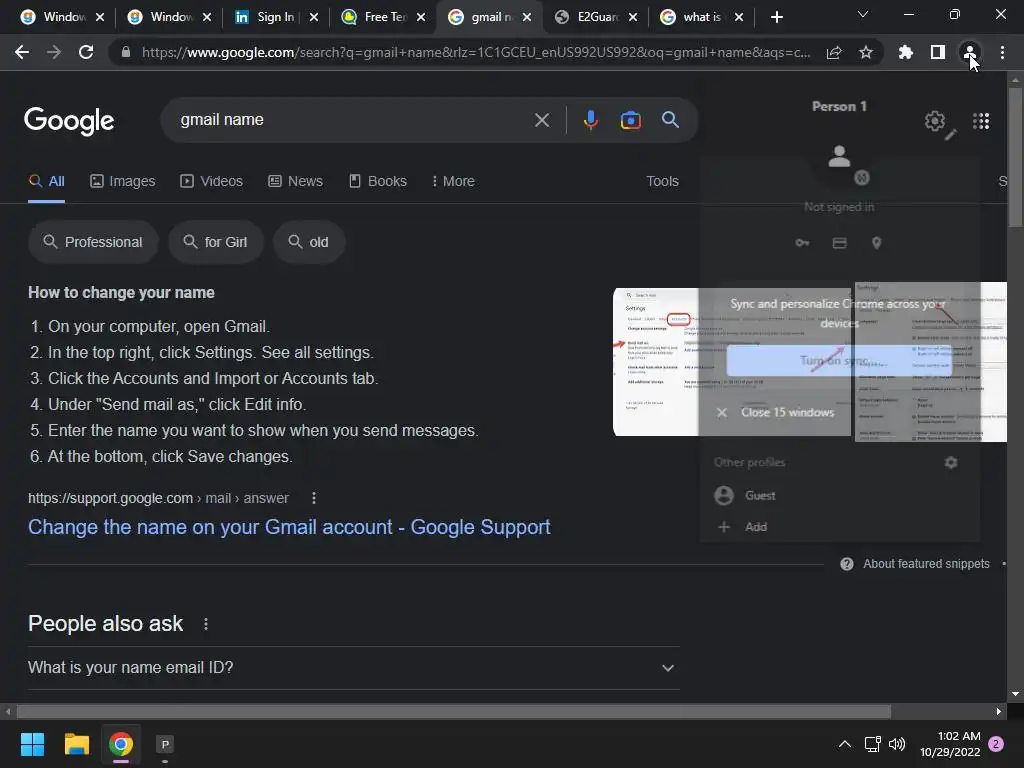Open File Explorer from taskbar
Image resolution: width=1024 pixels, height=768 pixels.
(76, 744)
